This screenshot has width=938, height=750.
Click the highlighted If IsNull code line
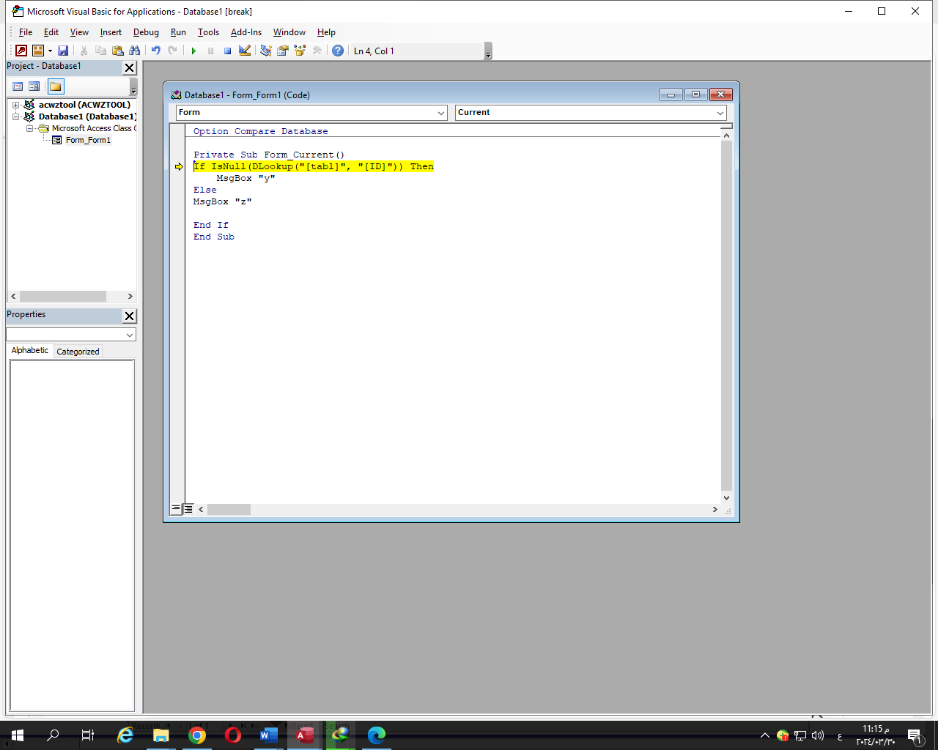click(x=313, y=166)
